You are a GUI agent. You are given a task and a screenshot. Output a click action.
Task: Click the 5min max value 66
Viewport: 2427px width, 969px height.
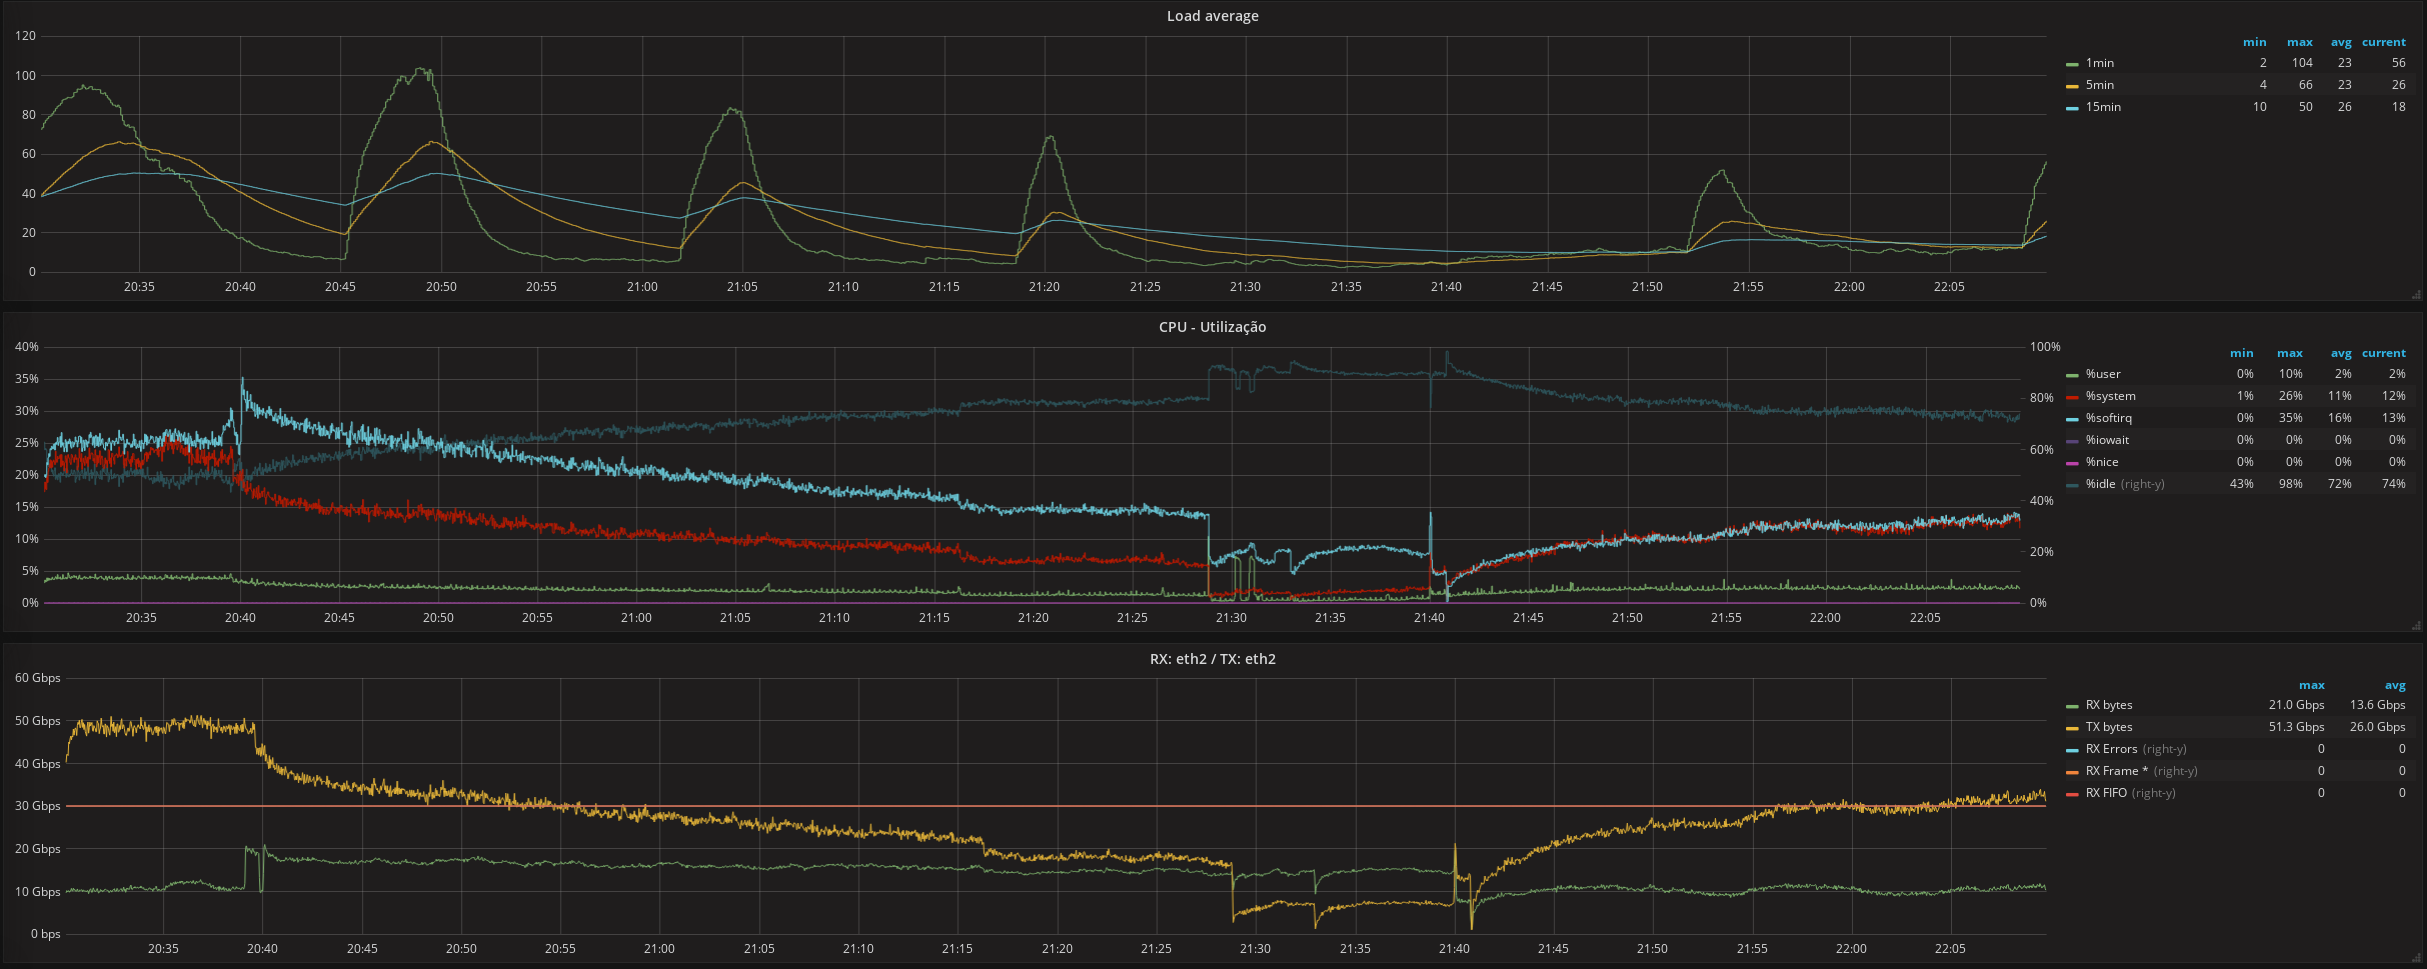tap(2305, 85)
